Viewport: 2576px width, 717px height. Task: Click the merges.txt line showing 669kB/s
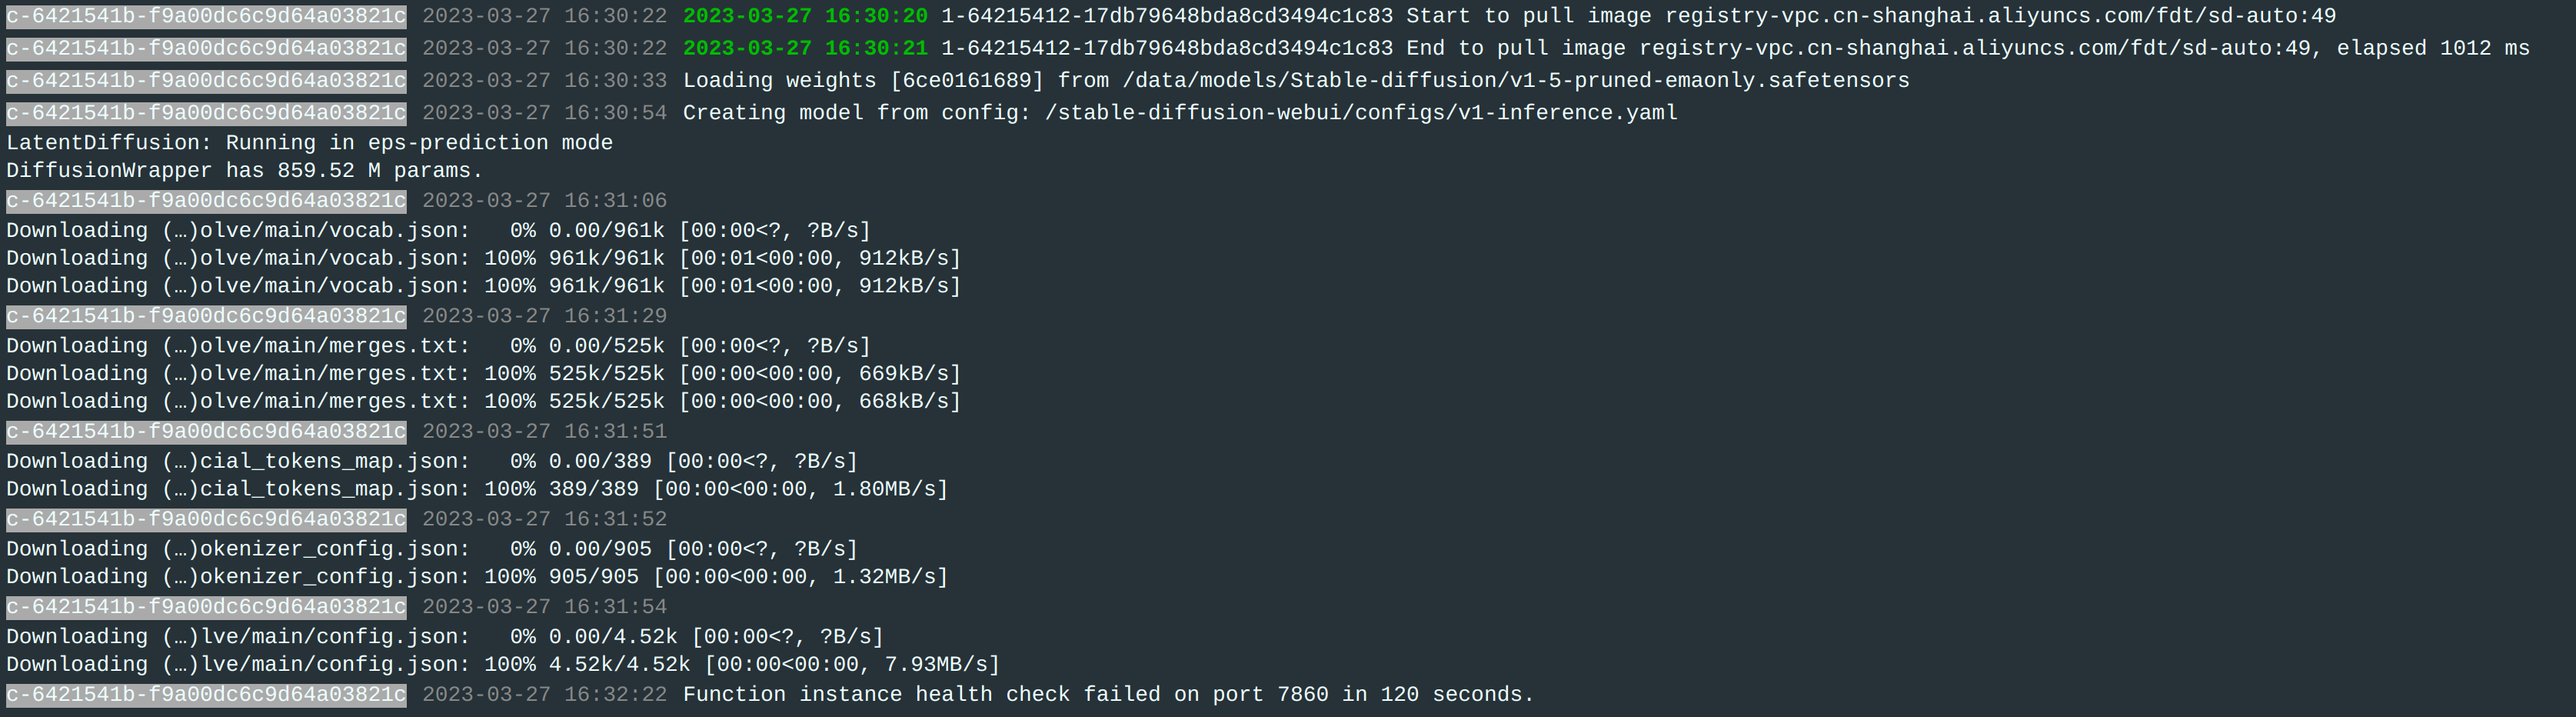point(483,373)
